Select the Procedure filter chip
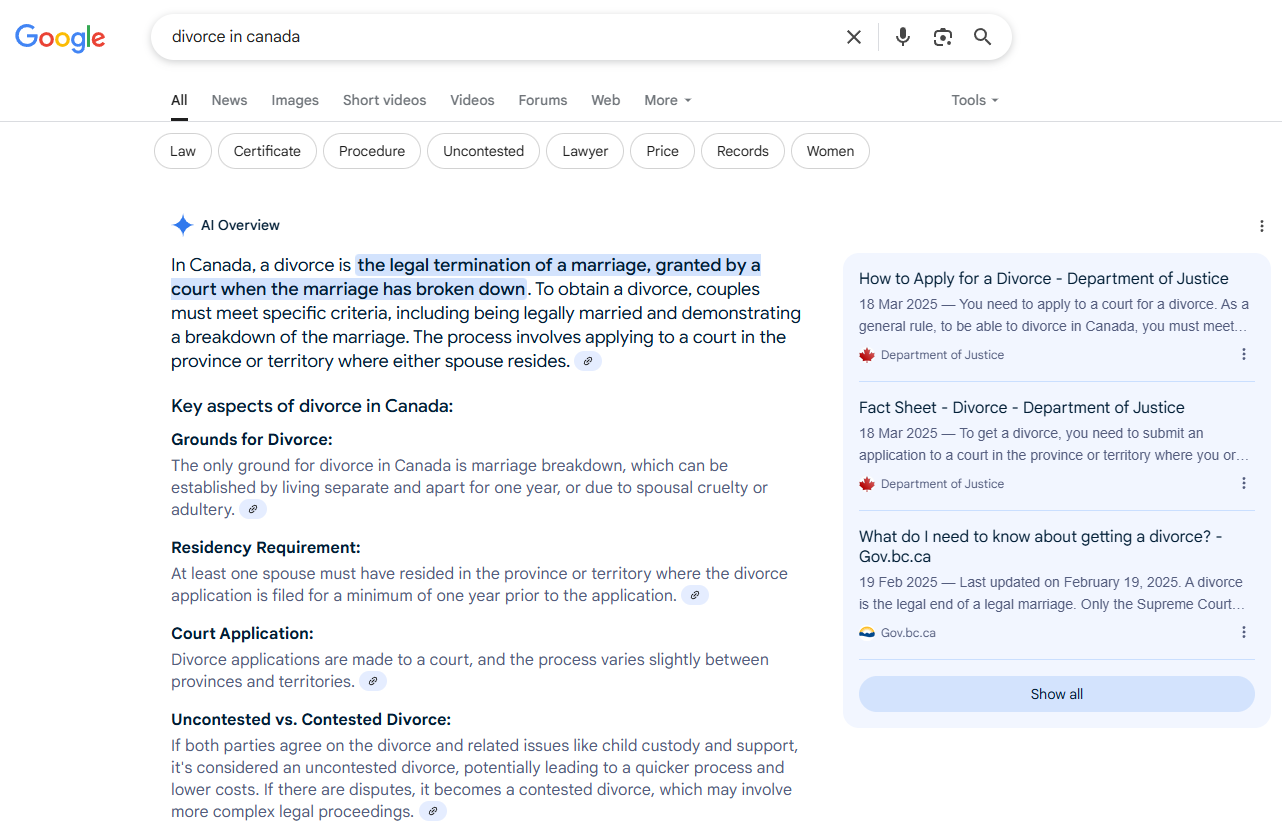Image resolution: width=1282 pixels, height=826 pixels. coord(372,151)
